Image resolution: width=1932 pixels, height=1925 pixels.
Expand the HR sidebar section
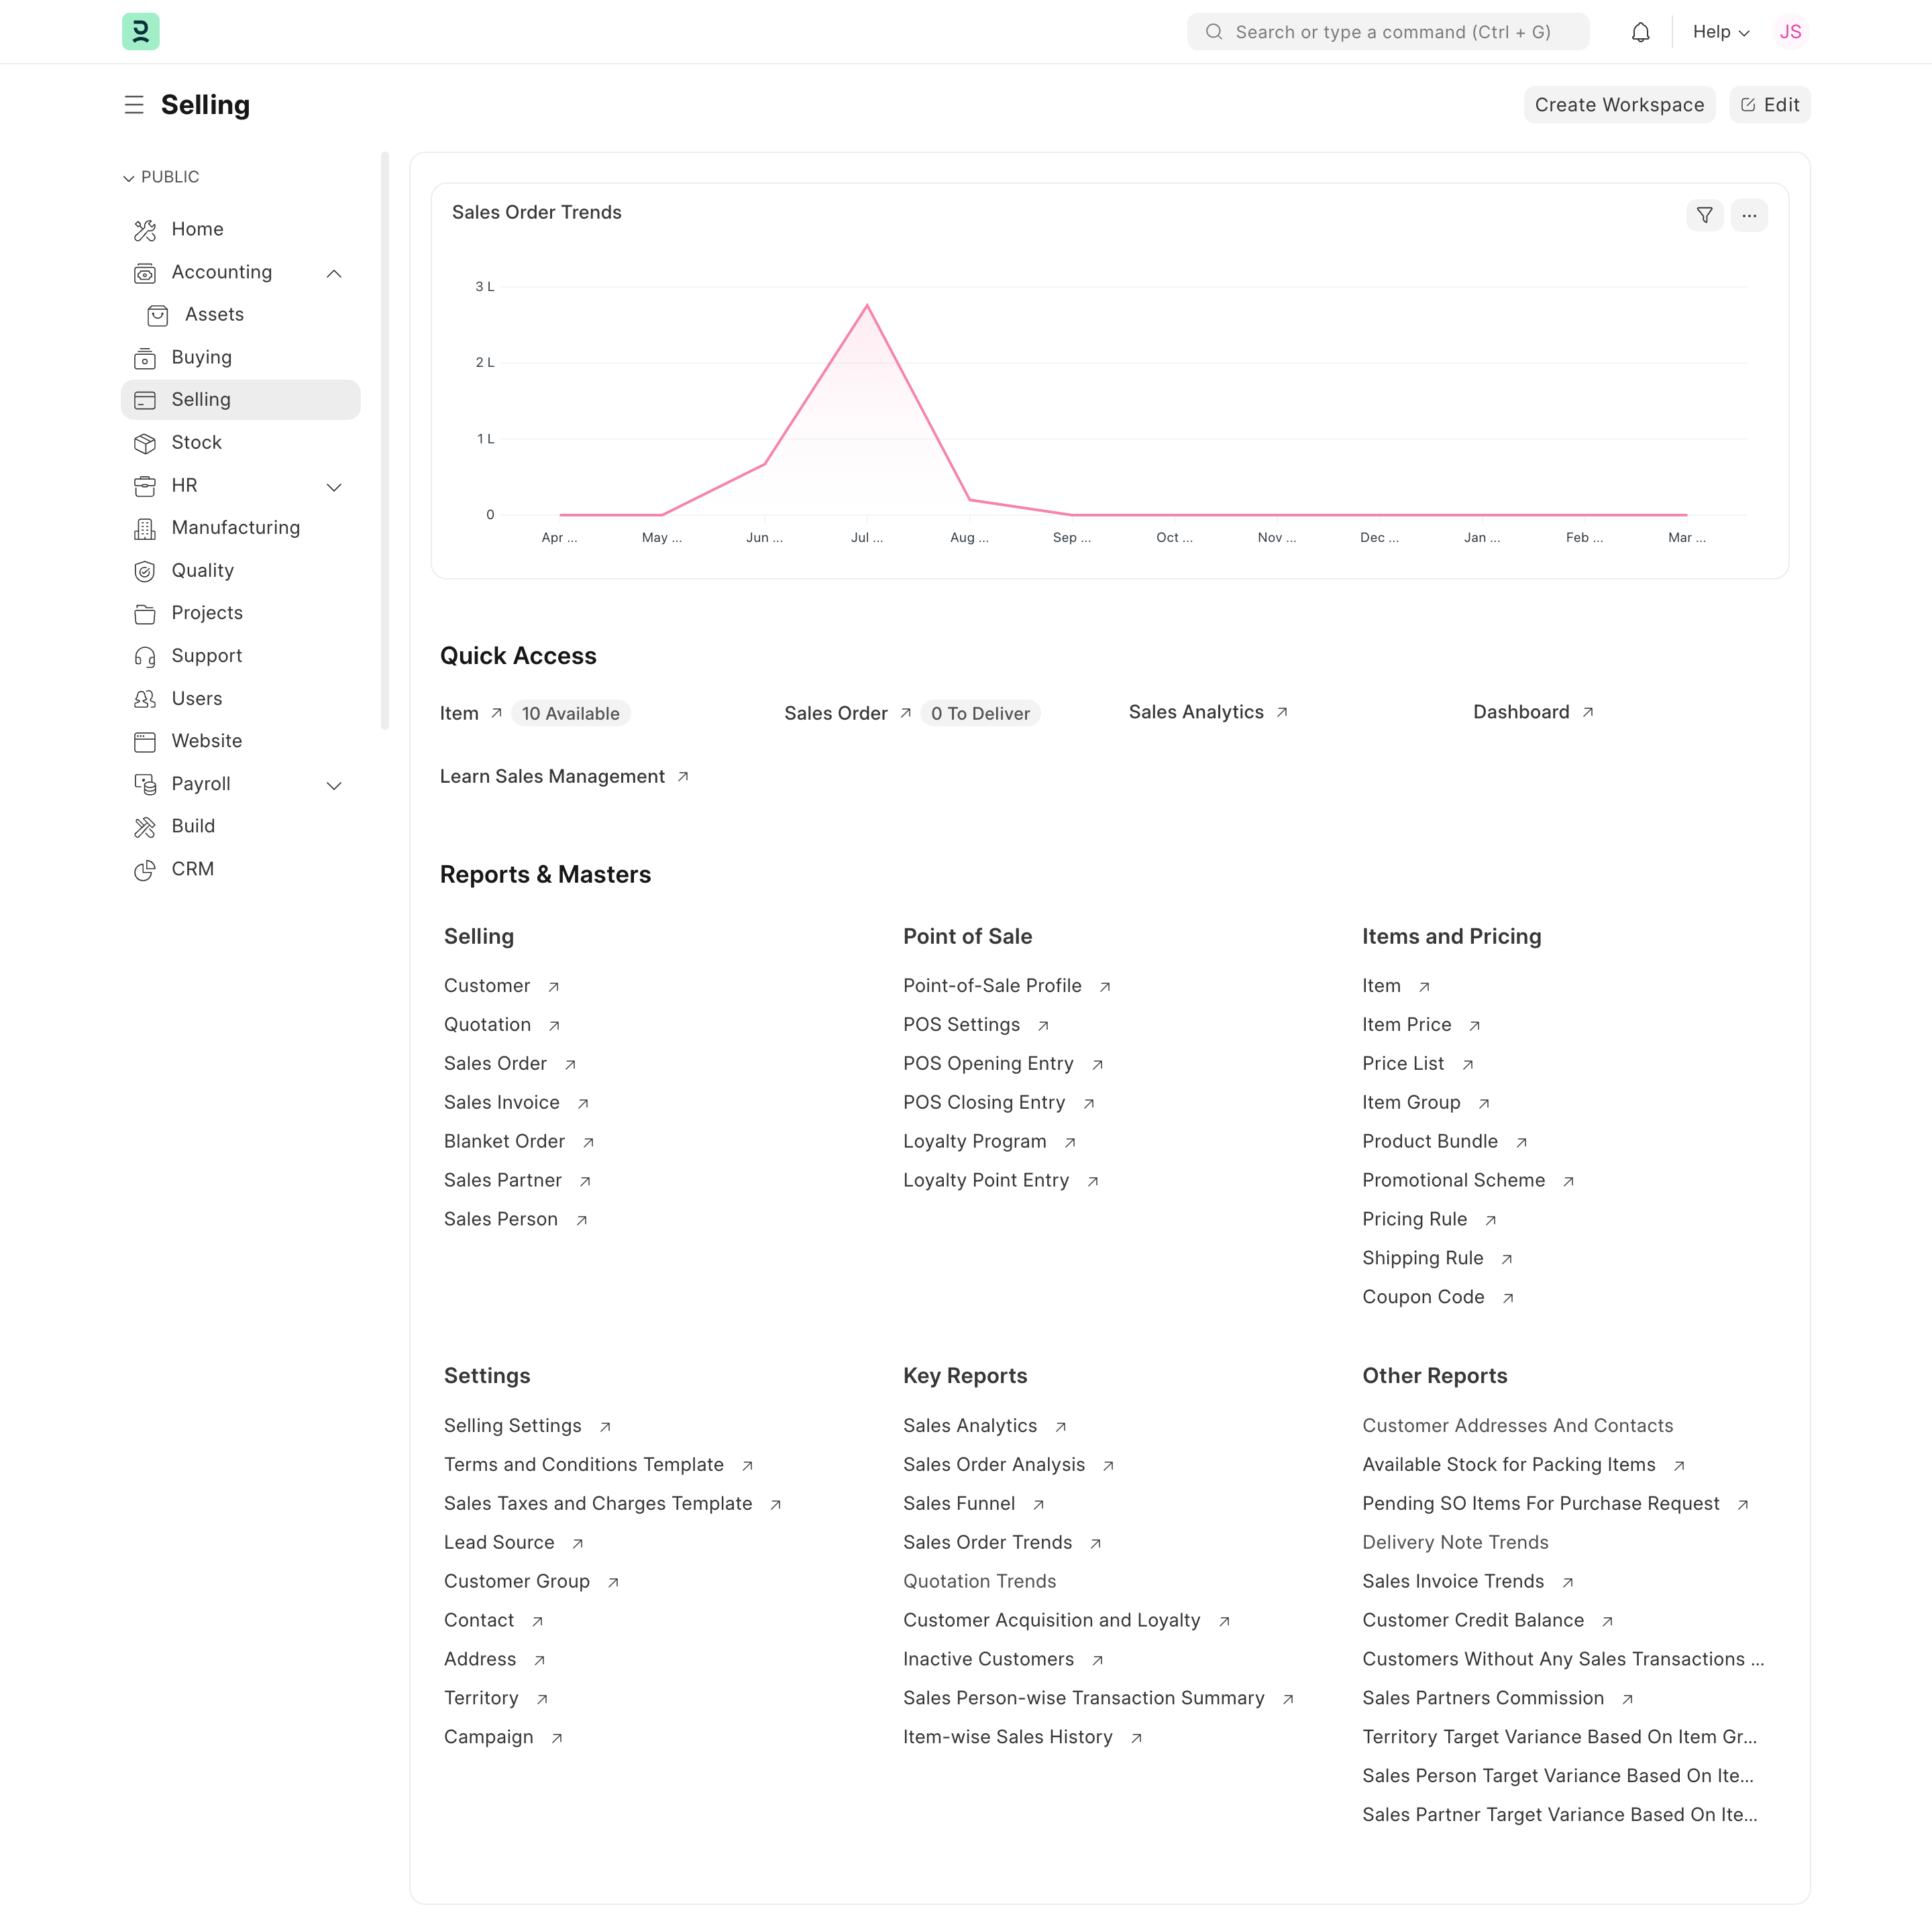coord(334,487)
